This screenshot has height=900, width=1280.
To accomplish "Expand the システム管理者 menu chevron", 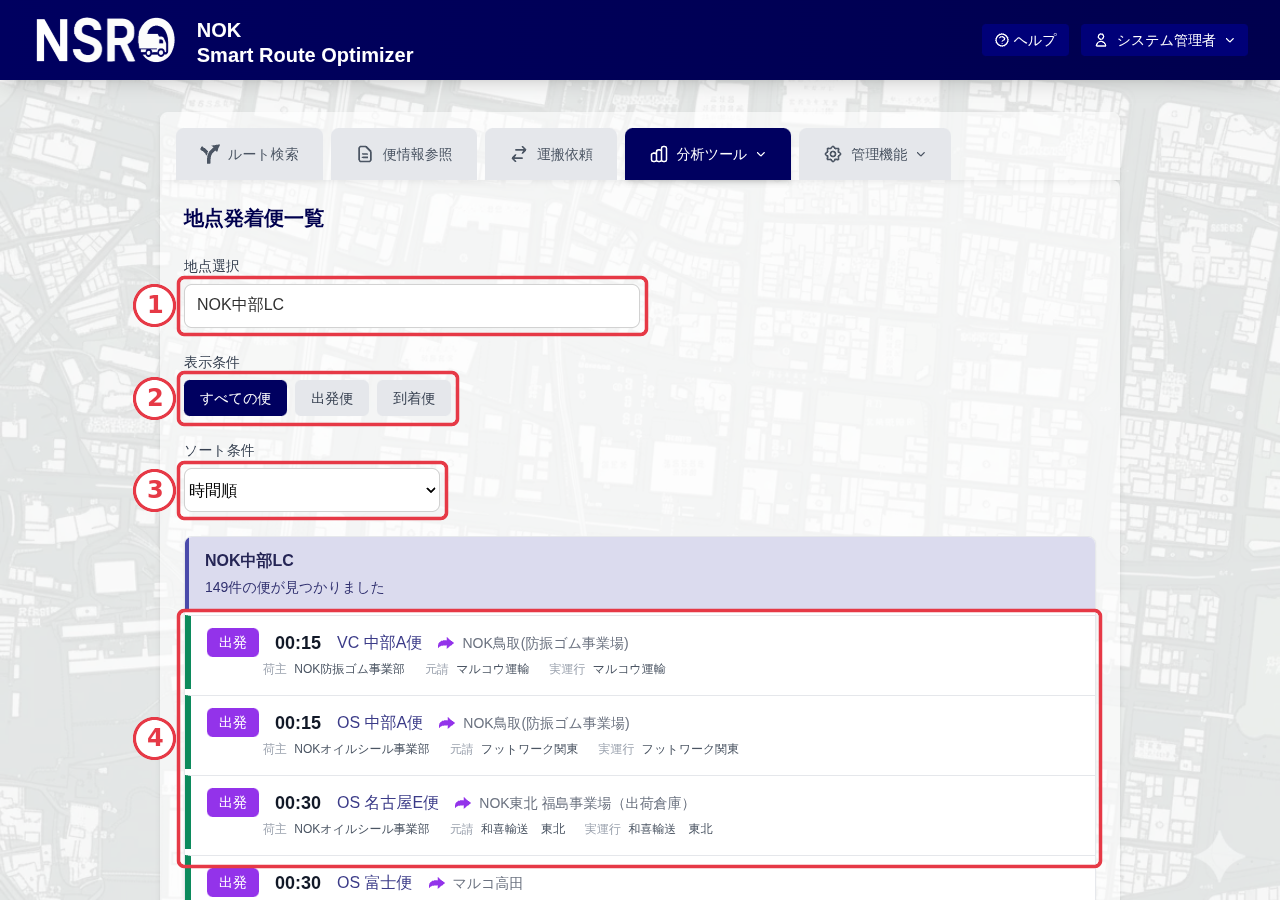I will coord(1230,40).
